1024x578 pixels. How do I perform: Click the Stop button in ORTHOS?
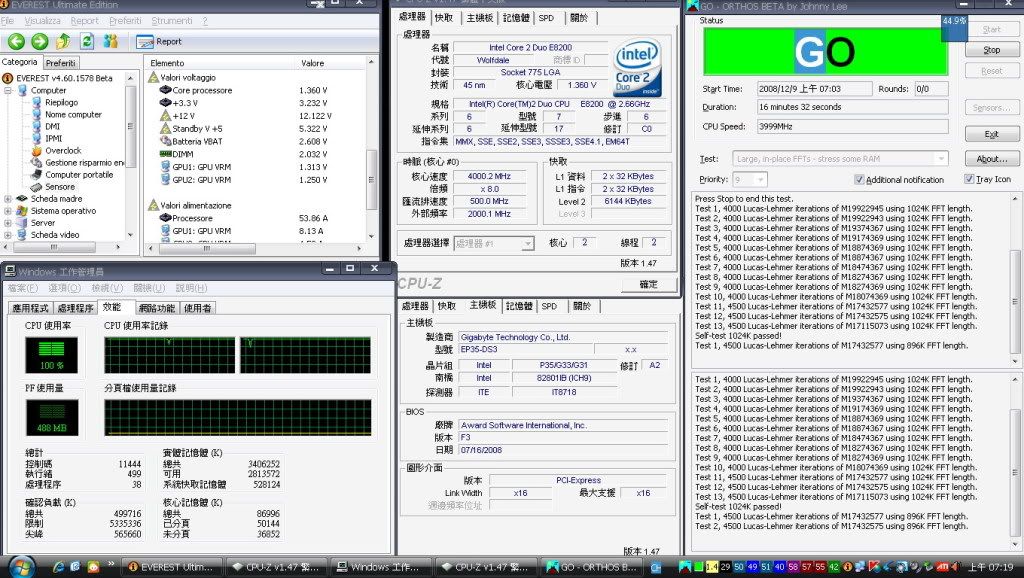tap(991, 50)
